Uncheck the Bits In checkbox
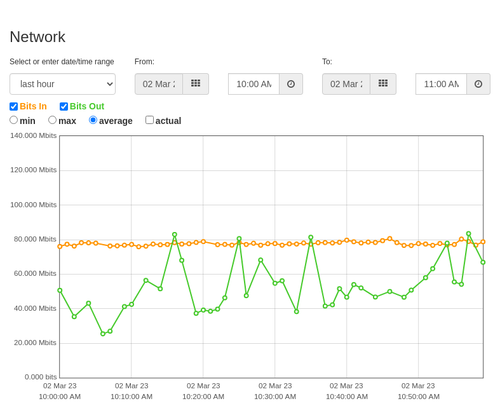The width and height of the screenshot is (500, 403). tap(14, 106)
